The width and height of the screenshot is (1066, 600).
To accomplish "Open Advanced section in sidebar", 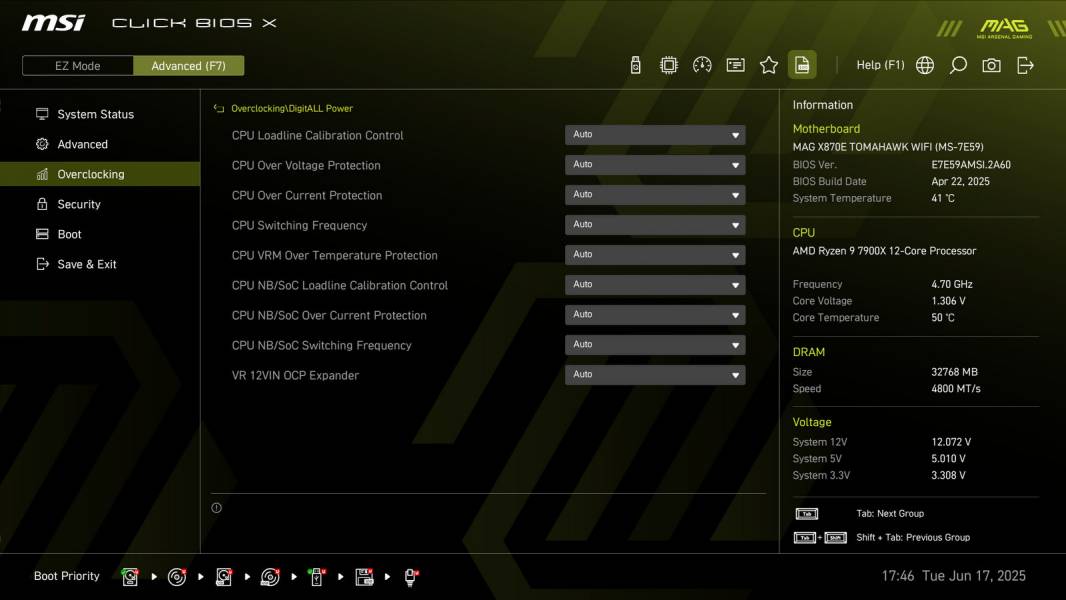I will pyautogui.click(x=100, y=144).
